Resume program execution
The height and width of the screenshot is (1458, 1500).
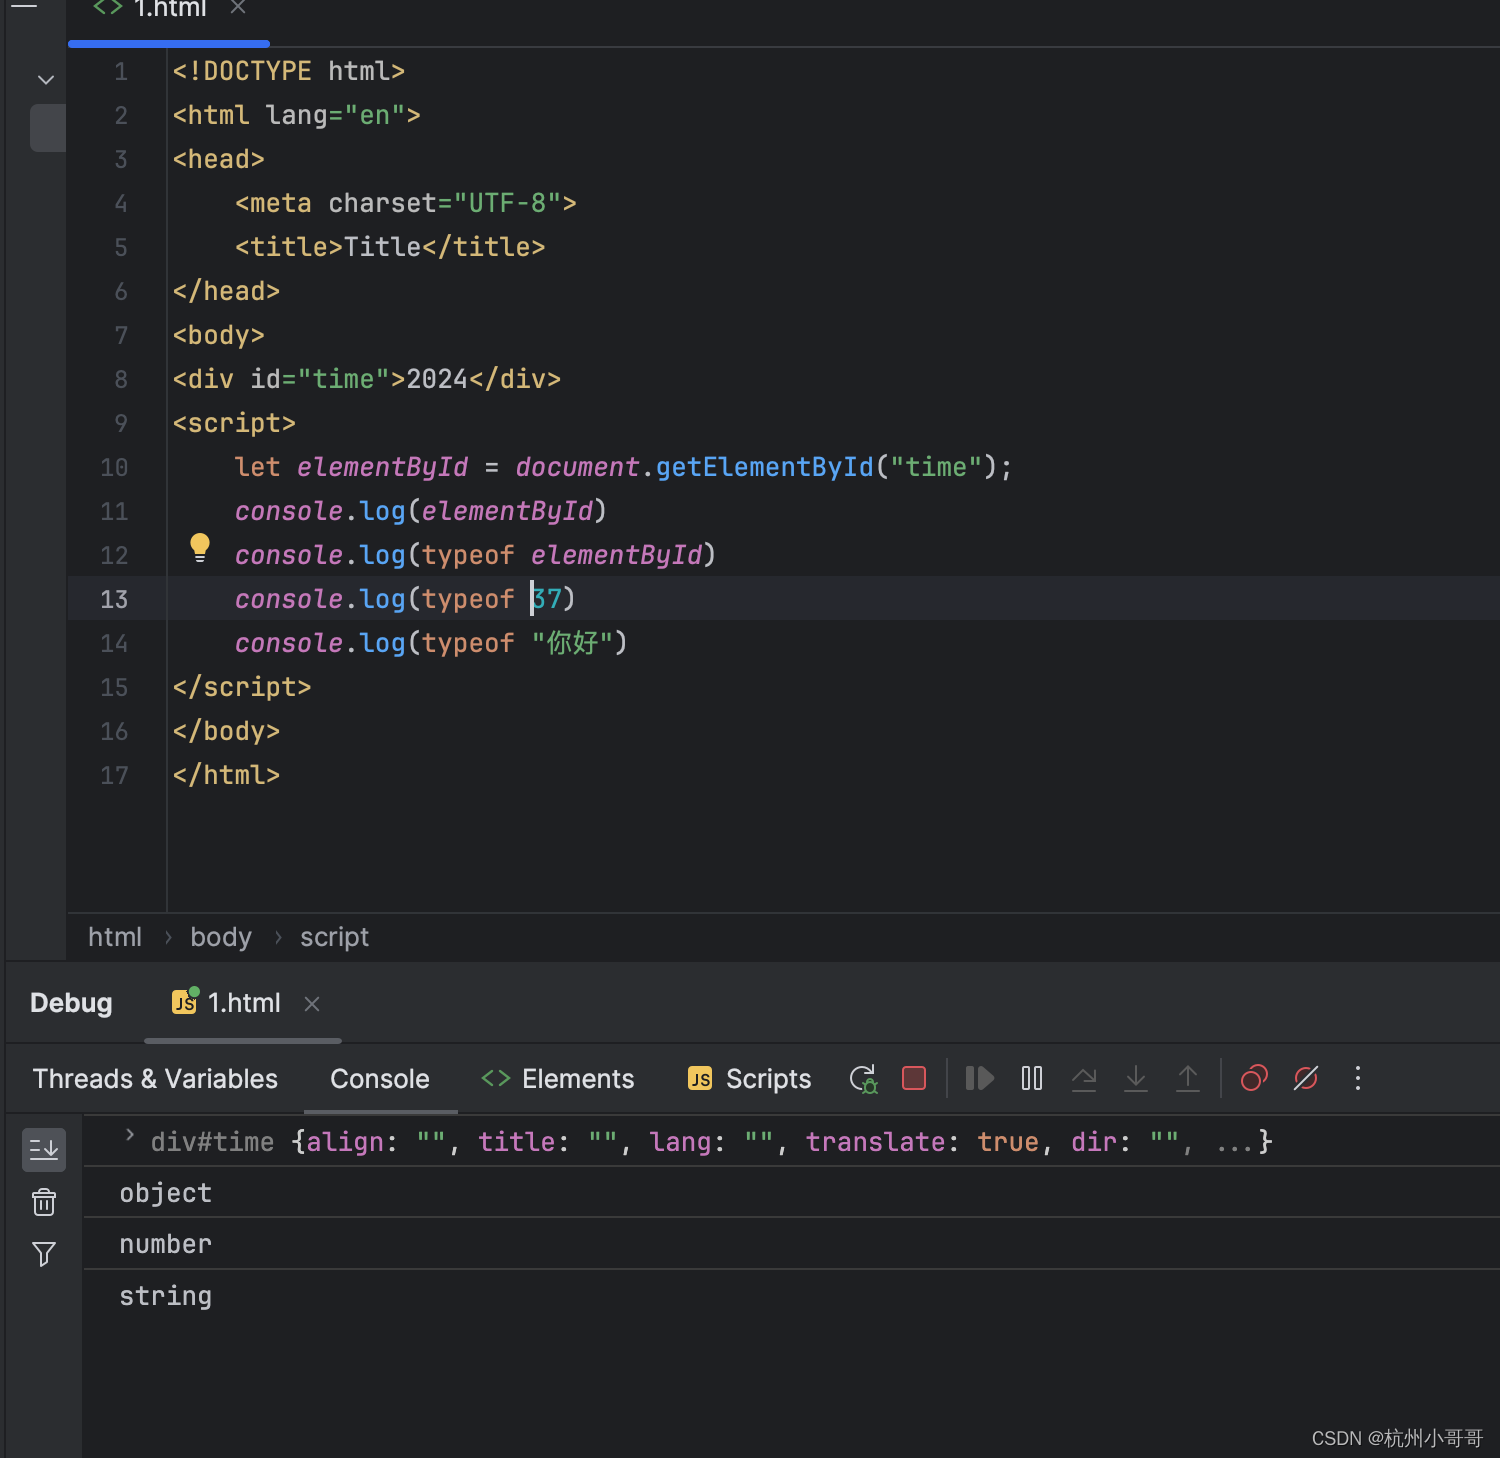(x=979, y=1078)
